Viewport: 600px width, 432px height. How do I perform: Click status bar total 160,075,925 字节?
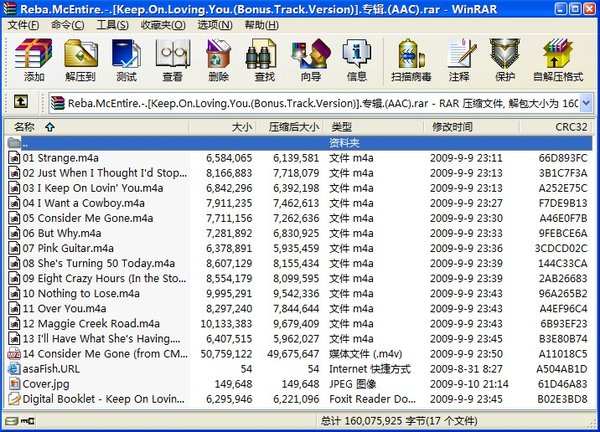[x=399, y=421]
